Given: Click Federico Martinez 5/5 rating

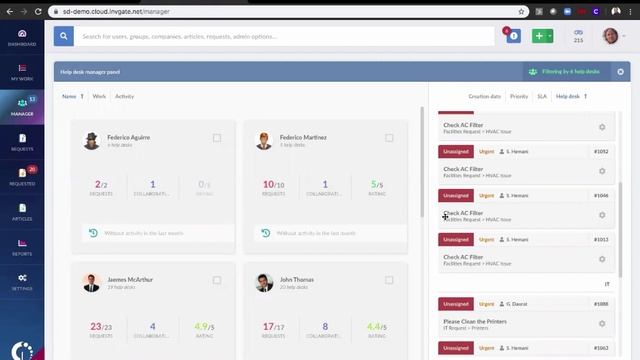Looking at the screenshot, I should pyautogui.click(x=377, y=187).
